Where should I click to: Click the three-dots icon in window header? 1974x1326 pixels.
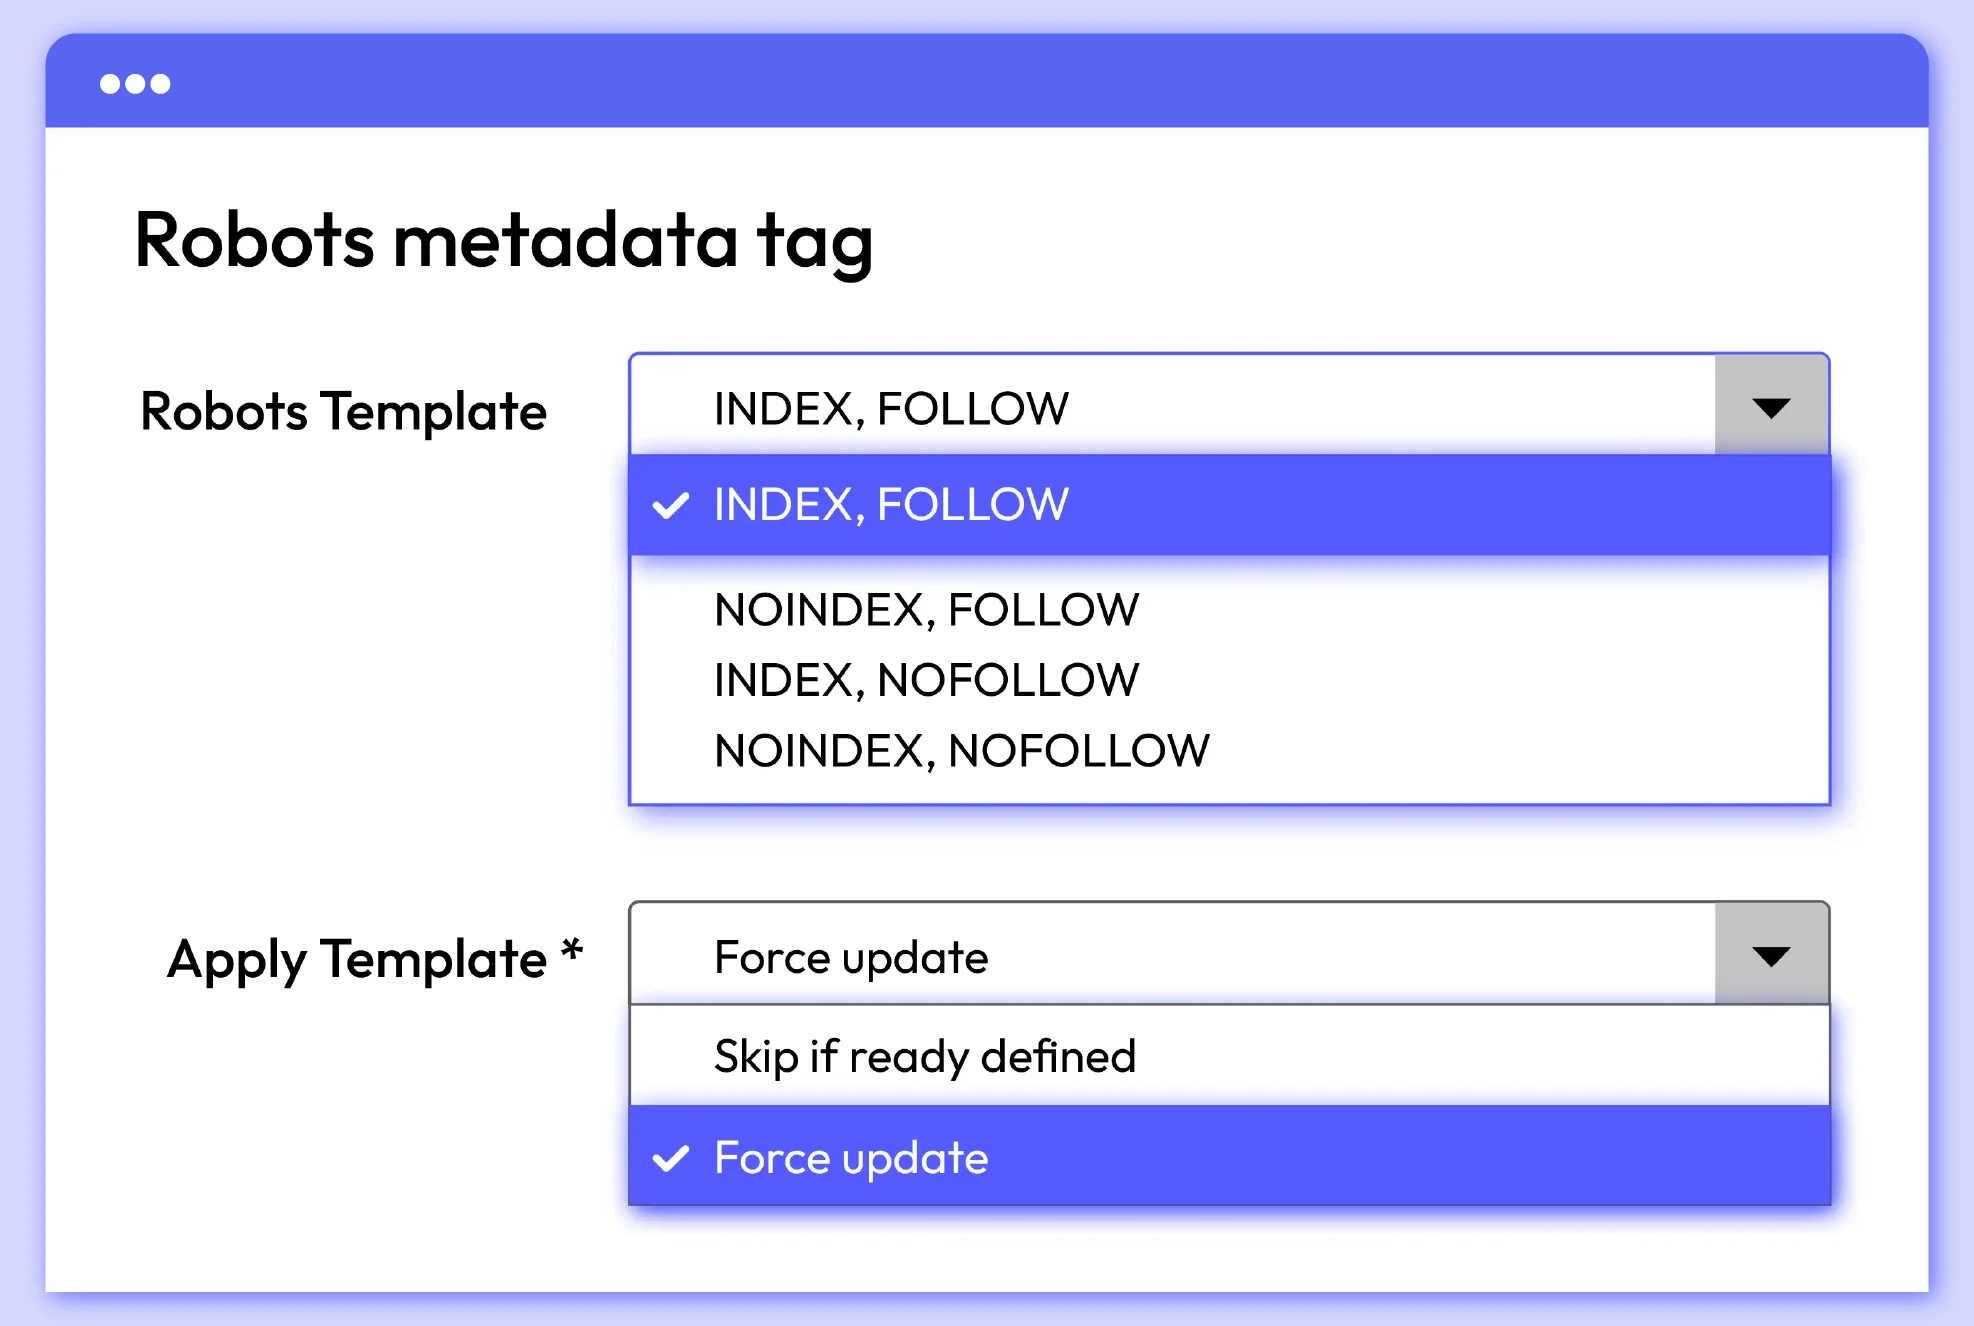pos(135,84)
